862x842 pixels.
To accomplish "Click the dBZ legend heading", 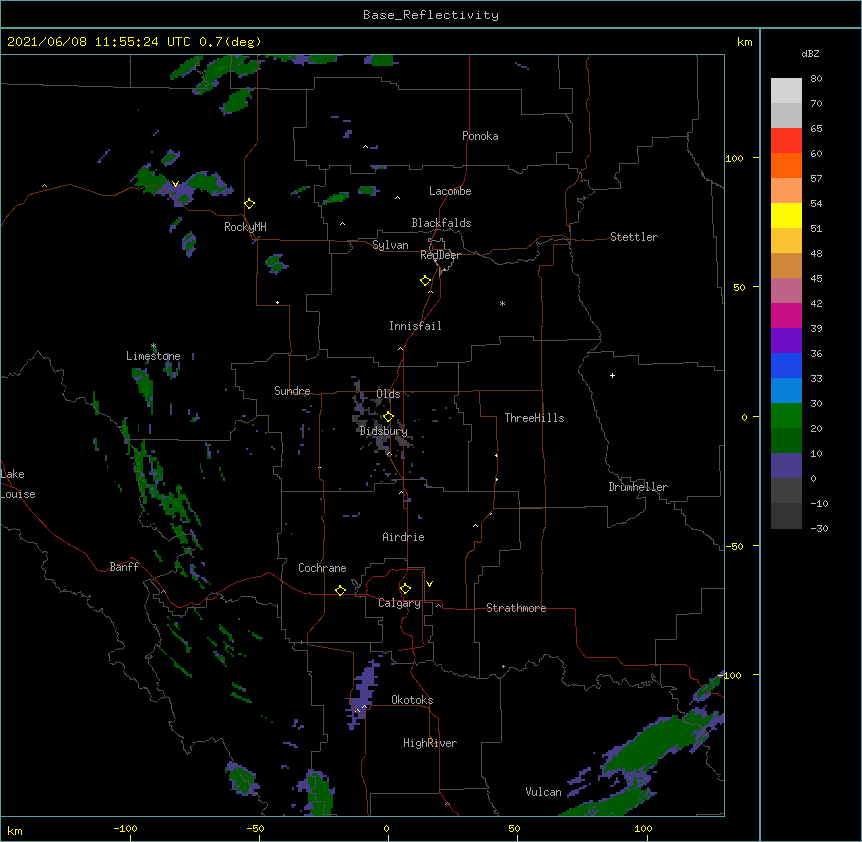I will 810,53.
